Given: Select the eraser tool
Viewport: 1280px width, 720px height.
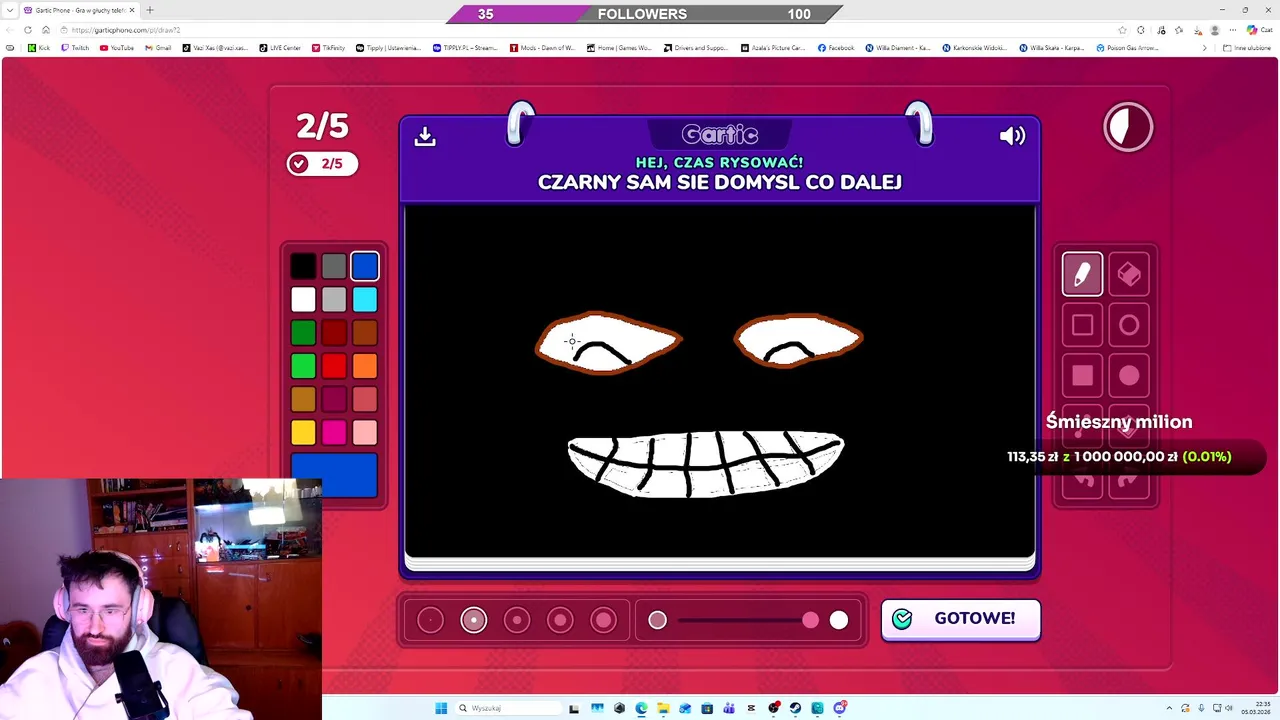Looking at the screenshot, I should (1129, 274).
